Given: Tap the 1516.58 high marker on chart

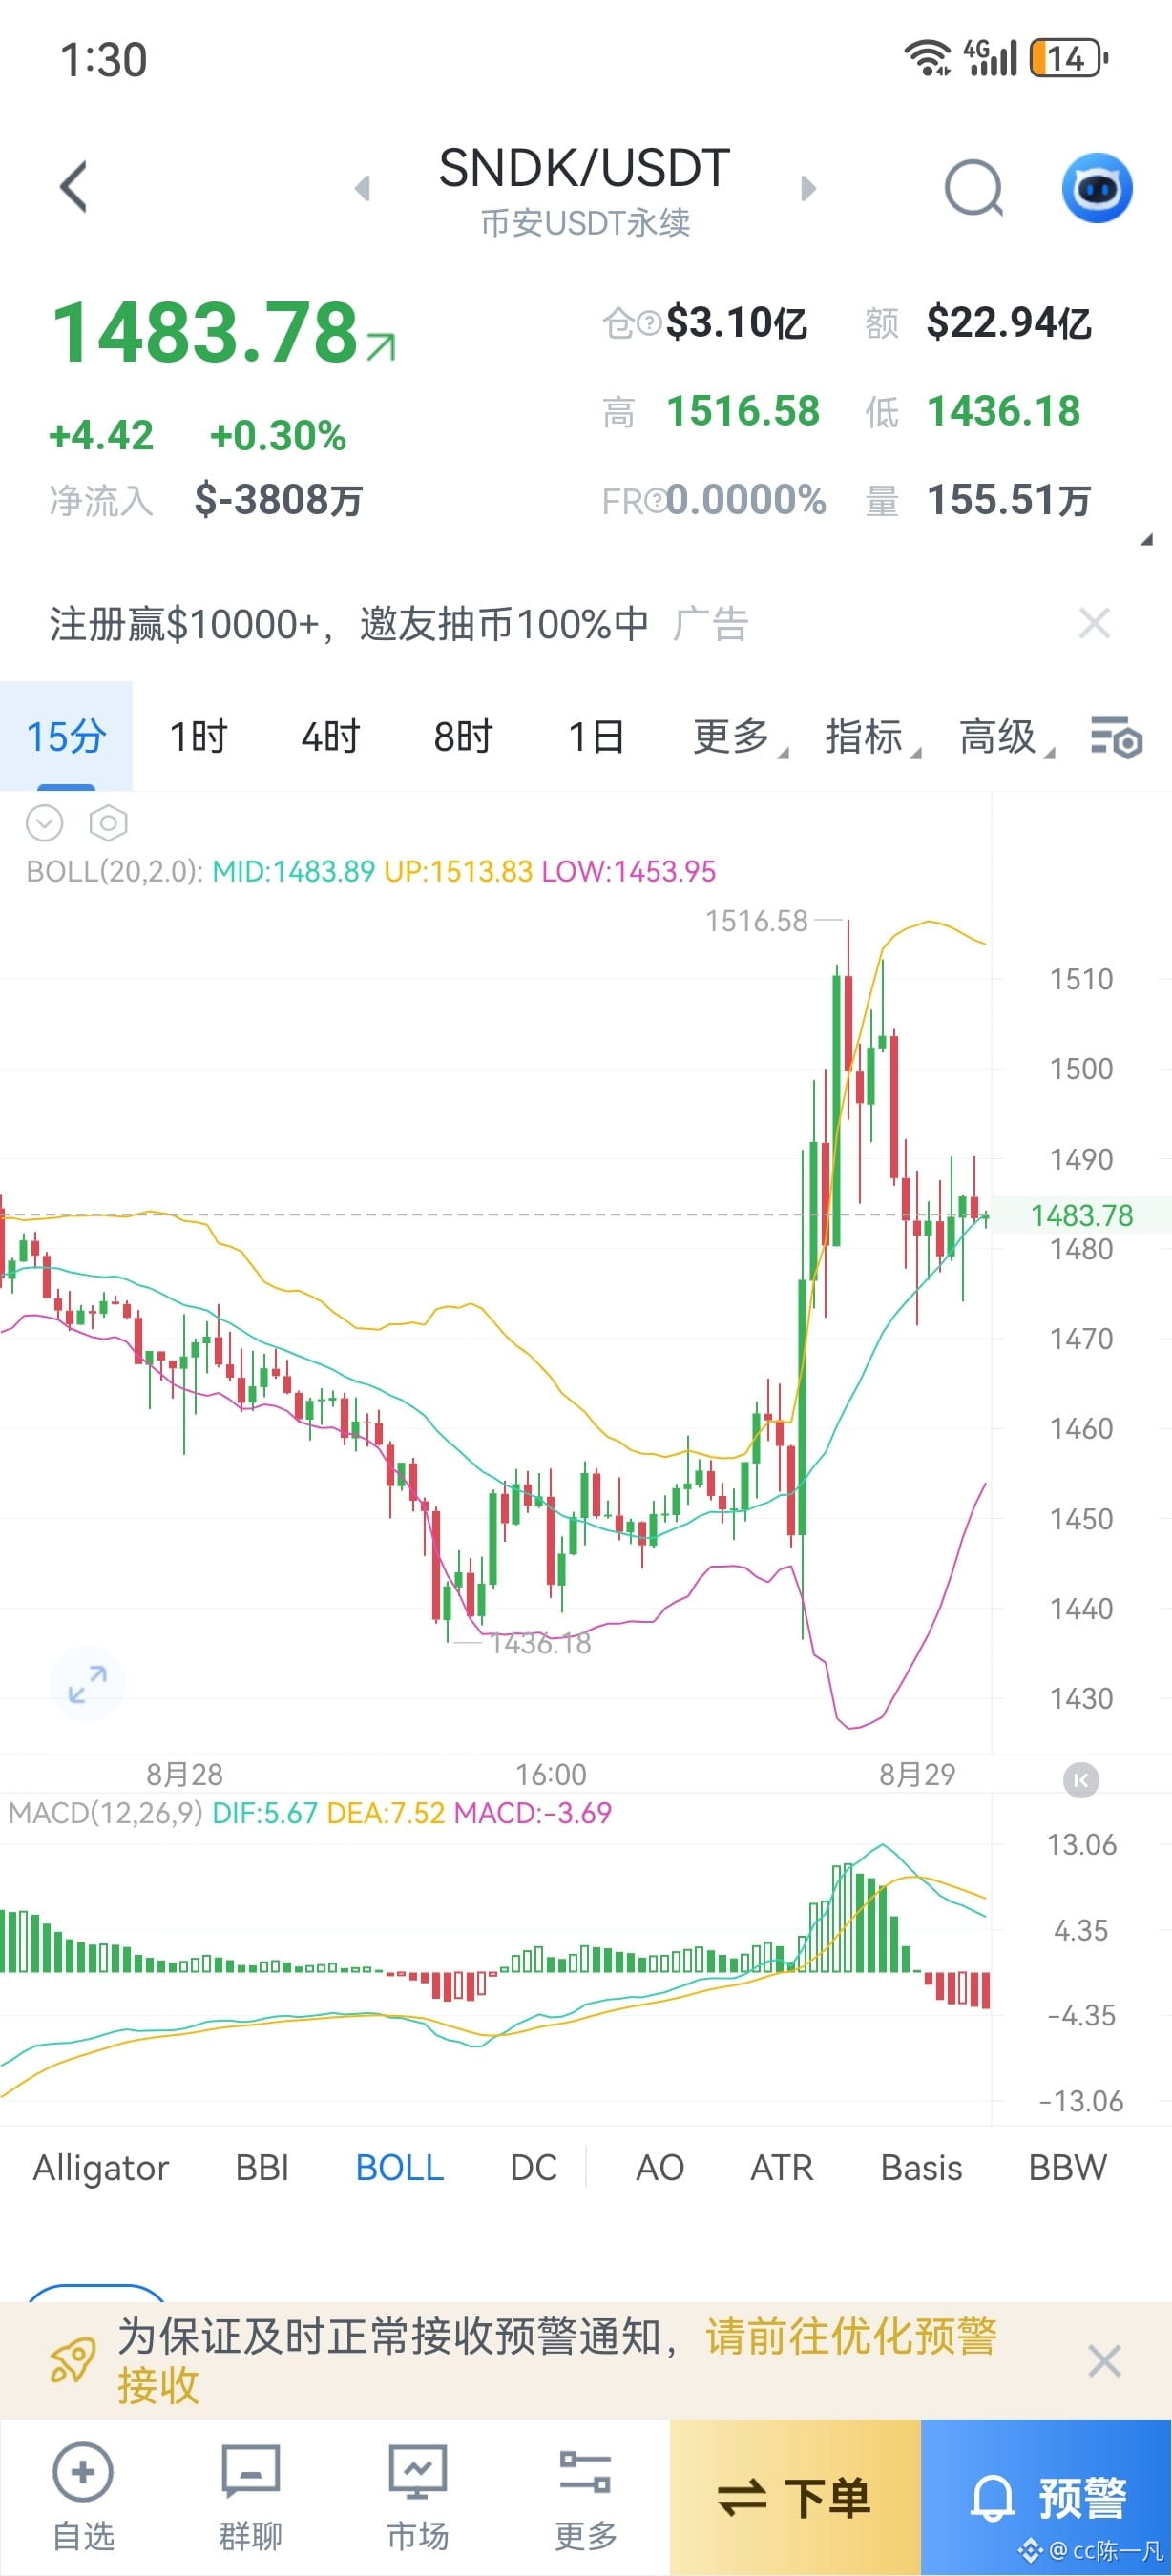Looking at the screenshot, I should tap(756, 920).
